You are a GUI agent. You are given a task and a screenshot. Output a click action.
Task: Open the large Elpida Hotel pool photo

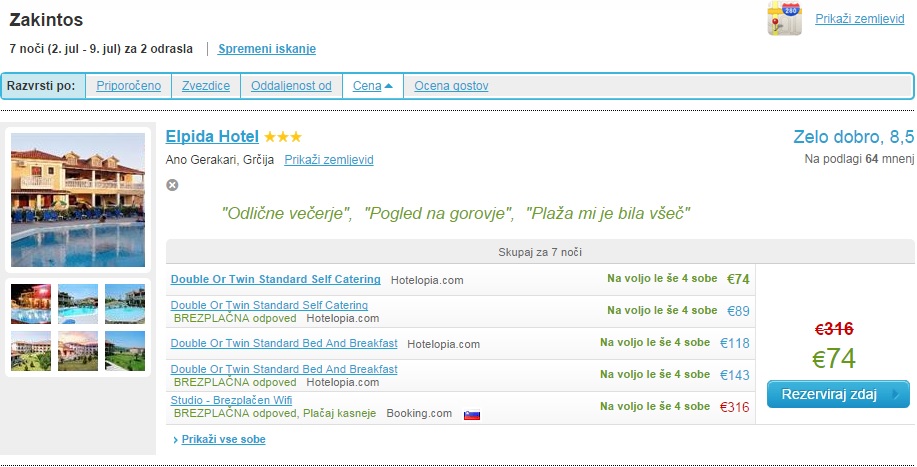pos(78,200)
